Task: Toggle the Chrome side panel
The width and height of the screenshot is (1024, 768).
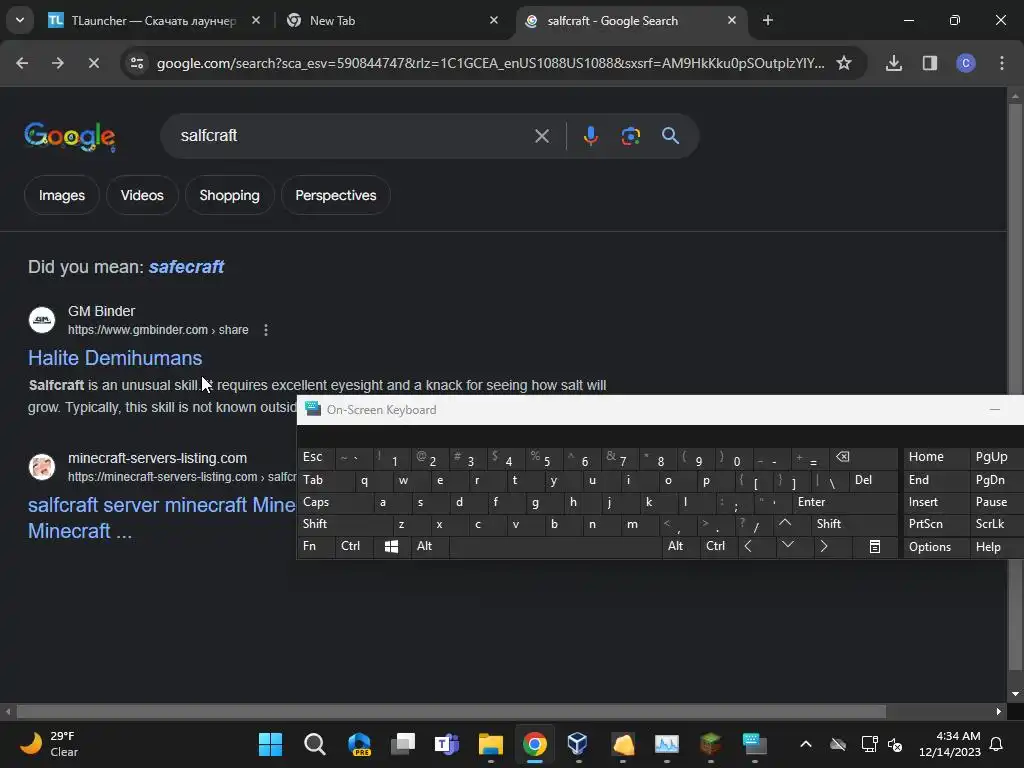Action: click(x=930, y=63)
